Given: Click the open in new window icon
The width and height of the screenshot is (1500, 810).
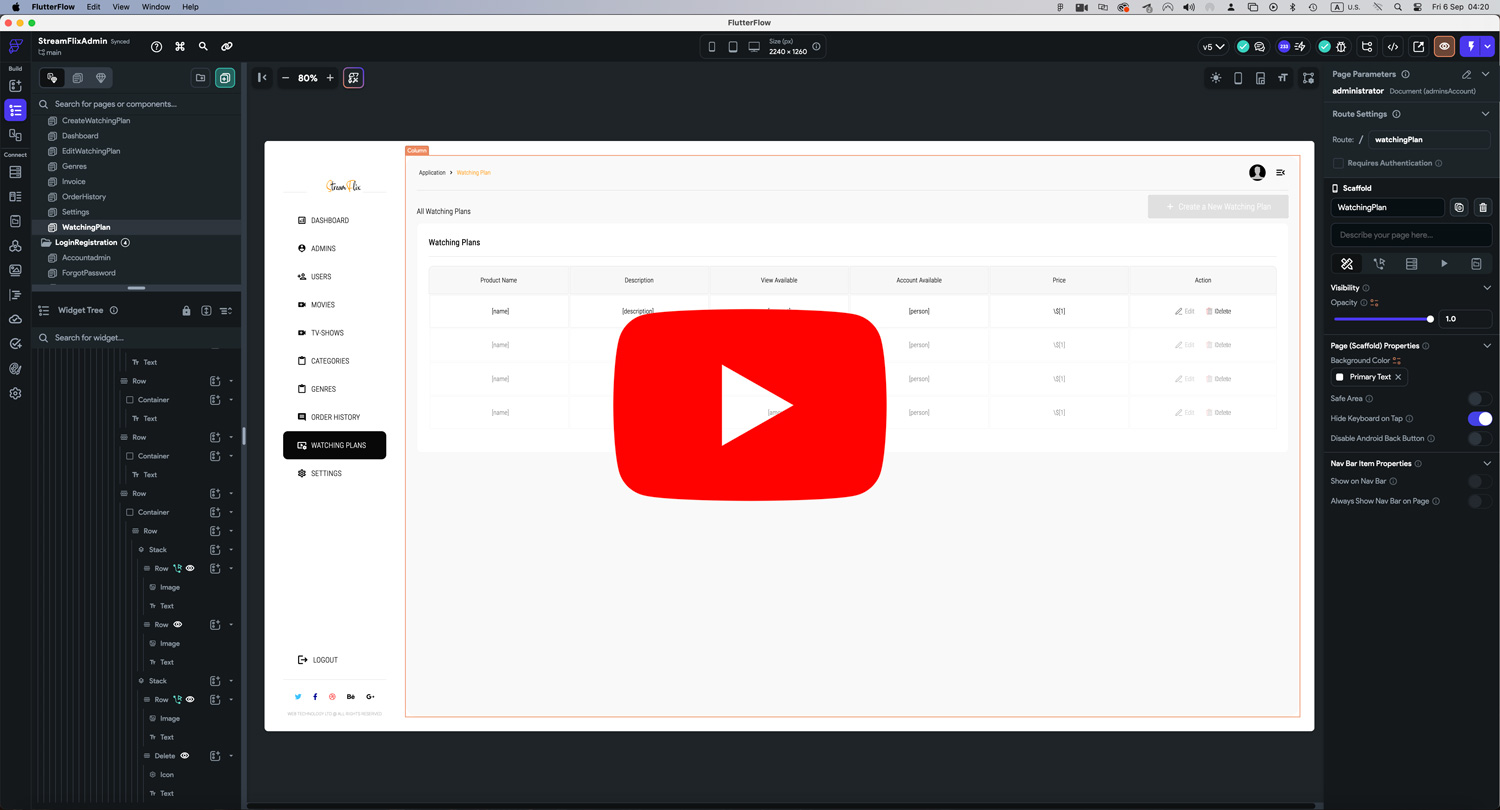Looking at the screenshot, I should [1418, 46].
